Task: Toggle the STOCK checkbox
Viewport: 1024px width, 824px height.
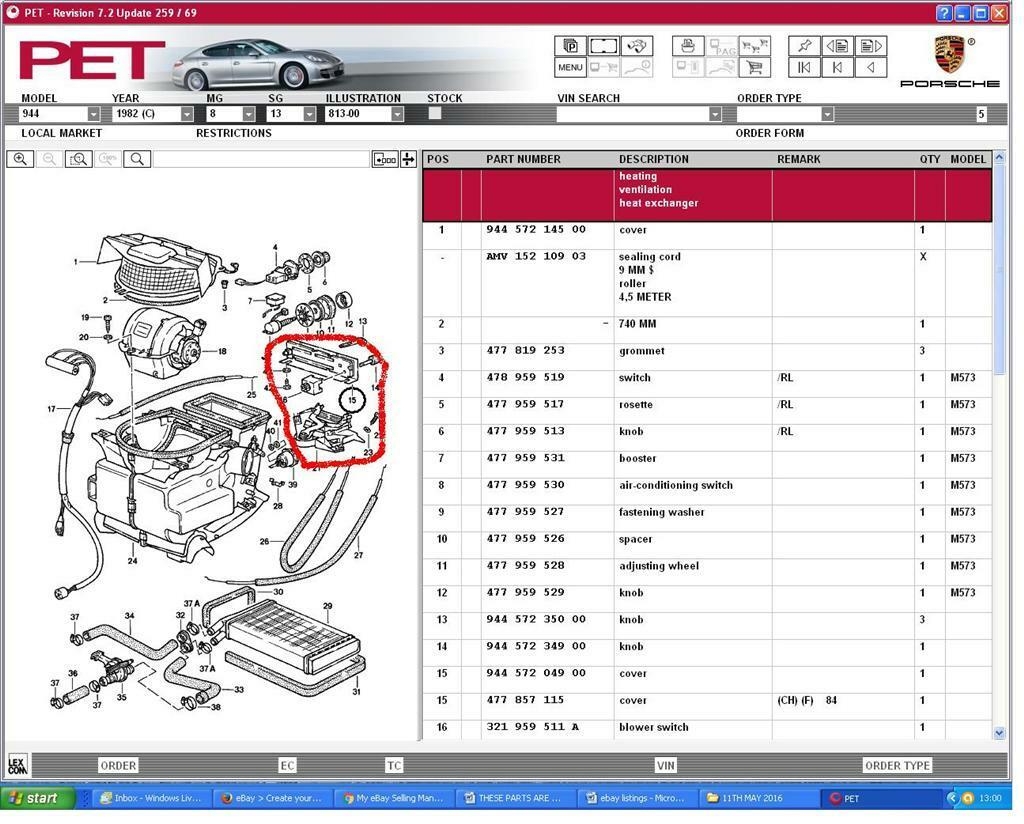Action: coord(434,113)
